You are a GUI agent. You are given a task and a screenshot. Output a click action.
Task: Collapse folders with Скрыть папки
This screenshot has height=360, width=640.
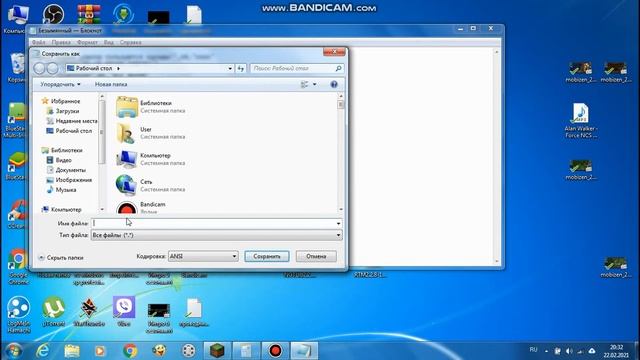60,258
